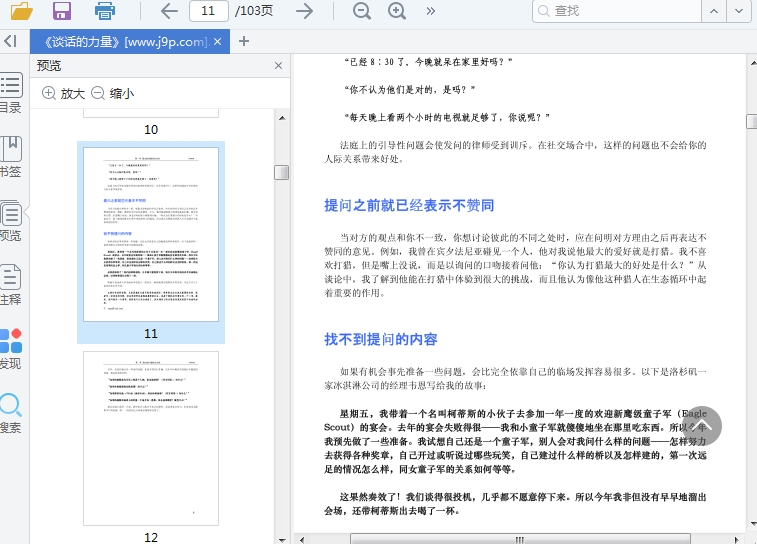
Task: Open the 目录 (contents) sidebar panel
Action: [x=10, y=94]
